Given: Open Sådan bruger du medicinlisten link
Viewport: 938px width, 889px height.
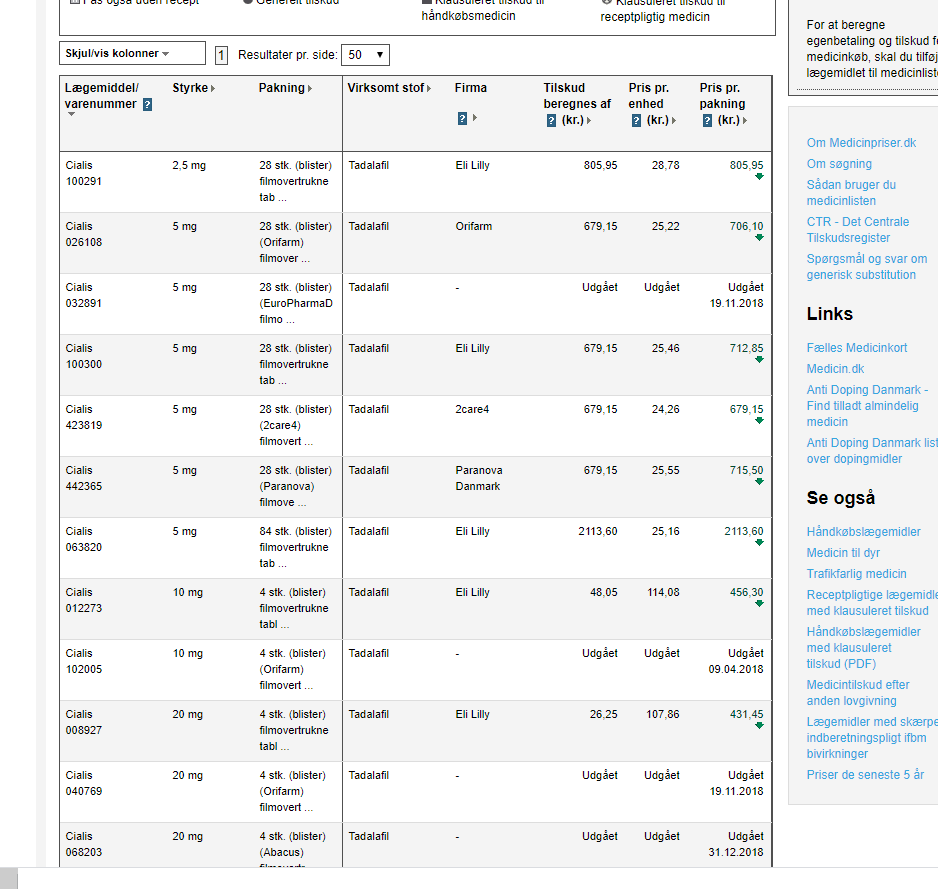Looking at the screenshot, I should [x=851, y=193].
